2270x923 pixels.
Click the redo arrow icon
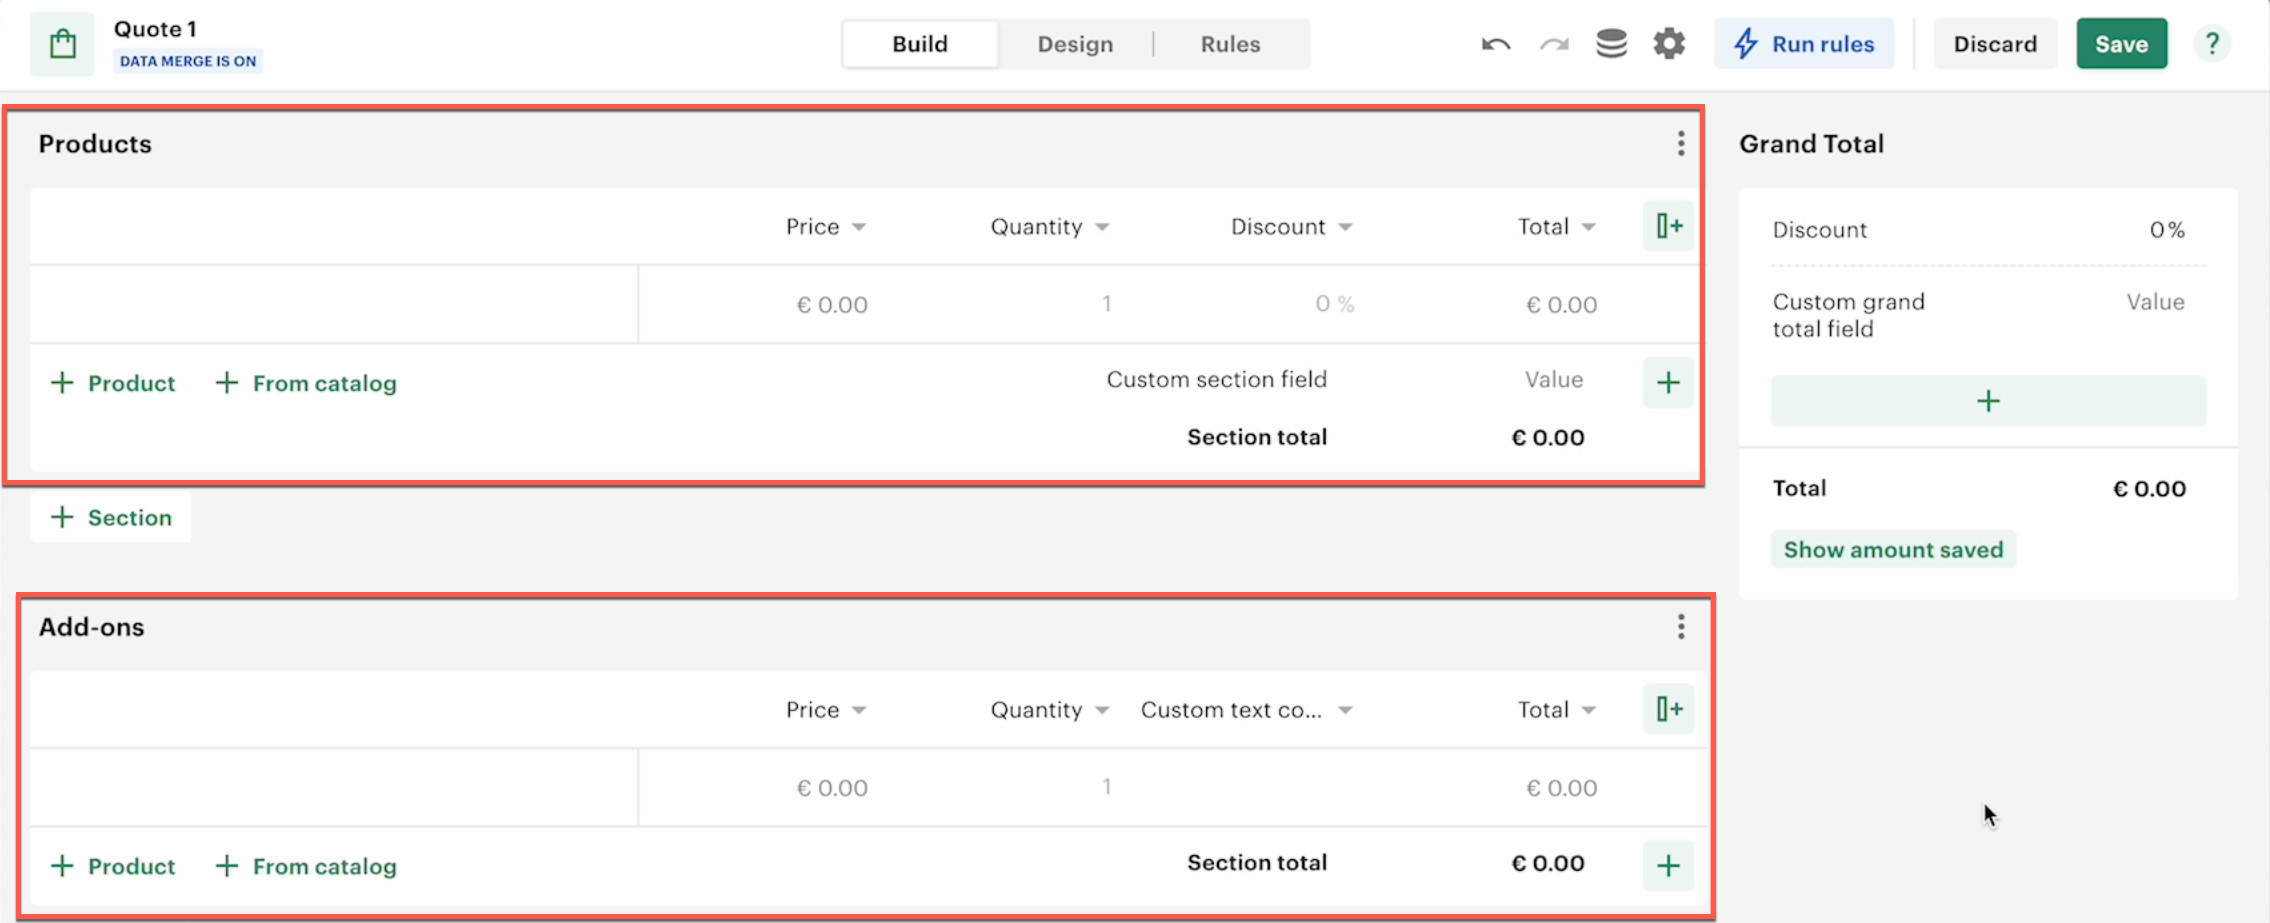pos(1554,44)
